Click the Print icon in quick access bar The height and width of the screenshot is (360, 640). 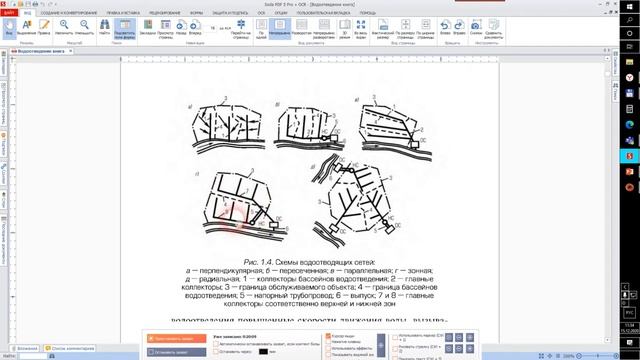[x=35, y=4]
